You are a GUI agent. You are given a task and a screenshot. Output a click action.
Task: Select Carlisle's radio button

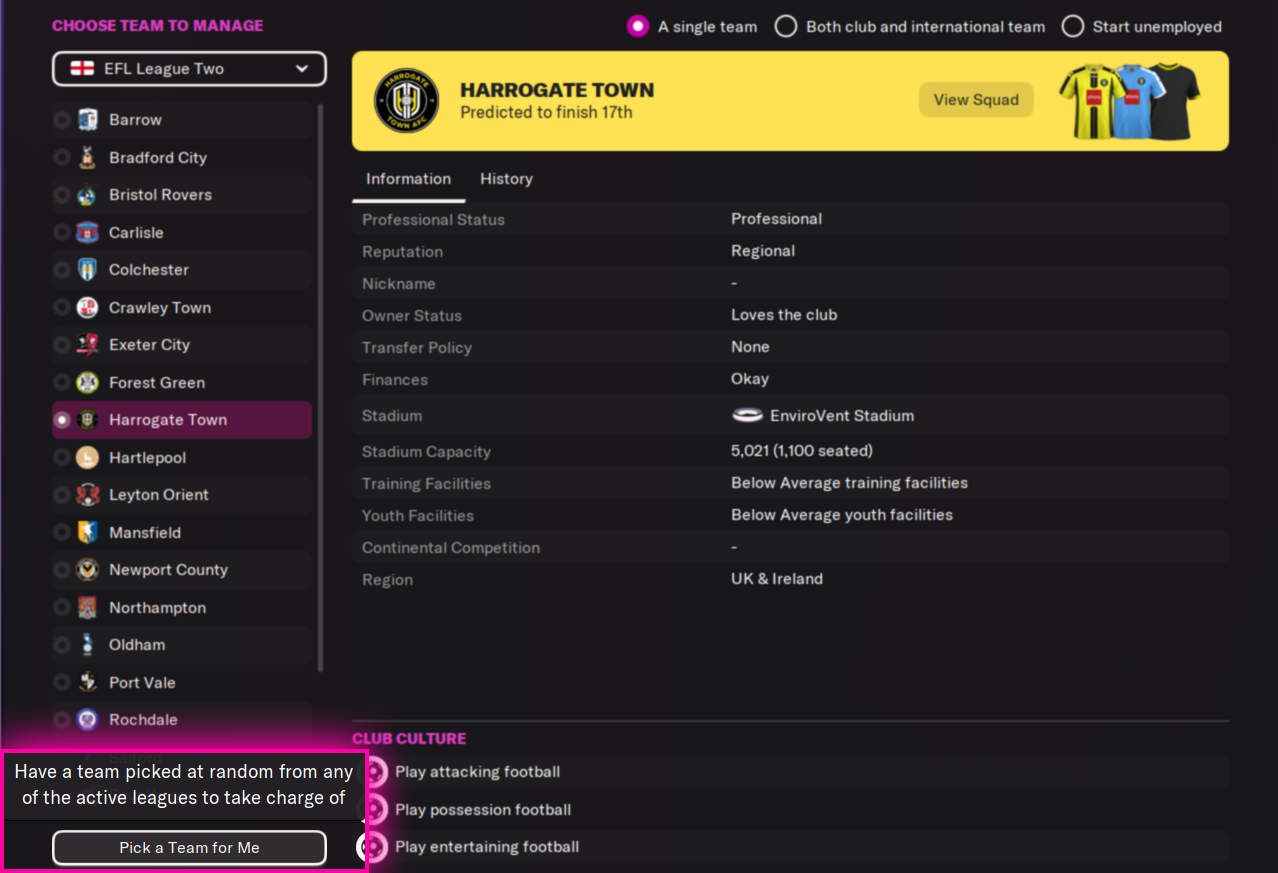(62, 232)
